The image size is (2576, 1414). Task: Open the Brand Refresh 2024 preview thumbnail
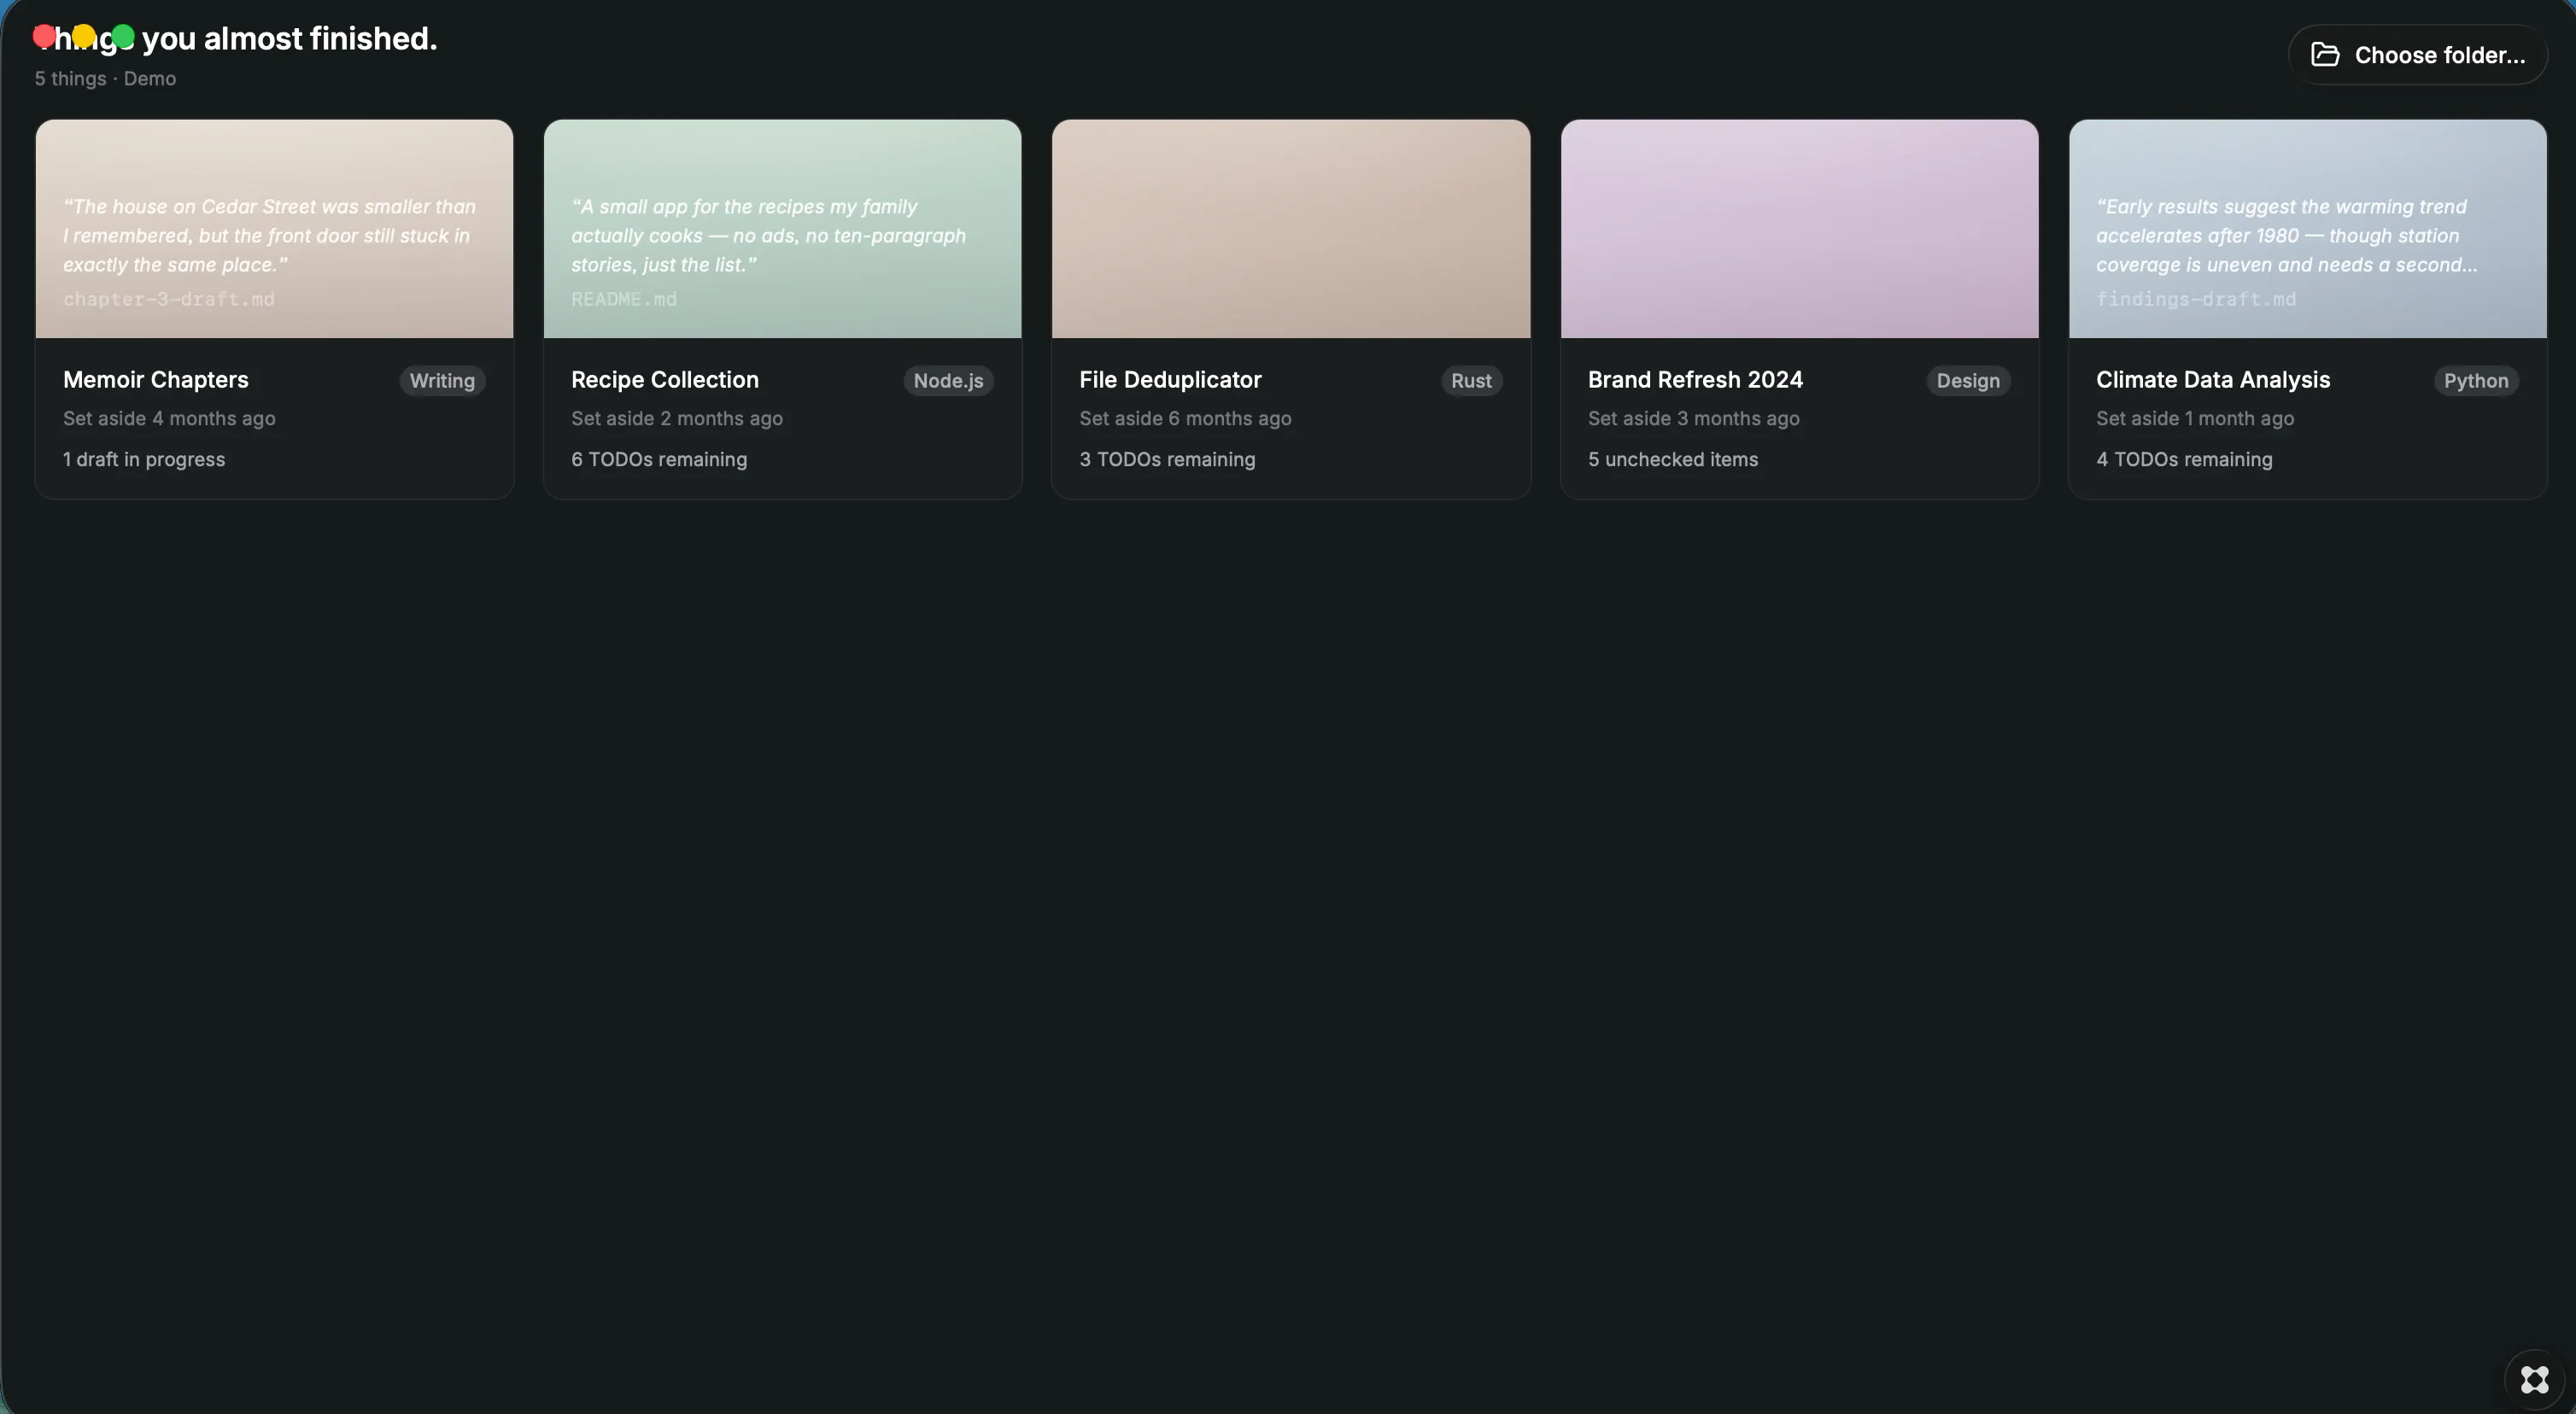[1799, 229]
